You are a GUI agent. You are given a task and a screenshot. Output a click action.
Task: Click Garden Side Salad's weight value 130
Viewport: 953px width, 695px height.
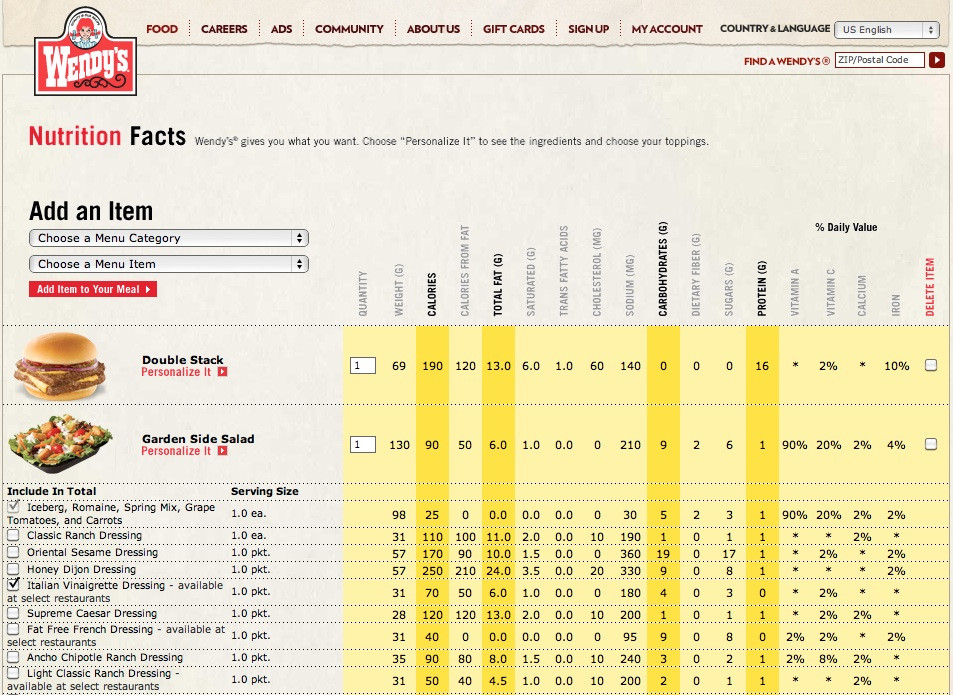pyautogui.click(x=399, y=445)
